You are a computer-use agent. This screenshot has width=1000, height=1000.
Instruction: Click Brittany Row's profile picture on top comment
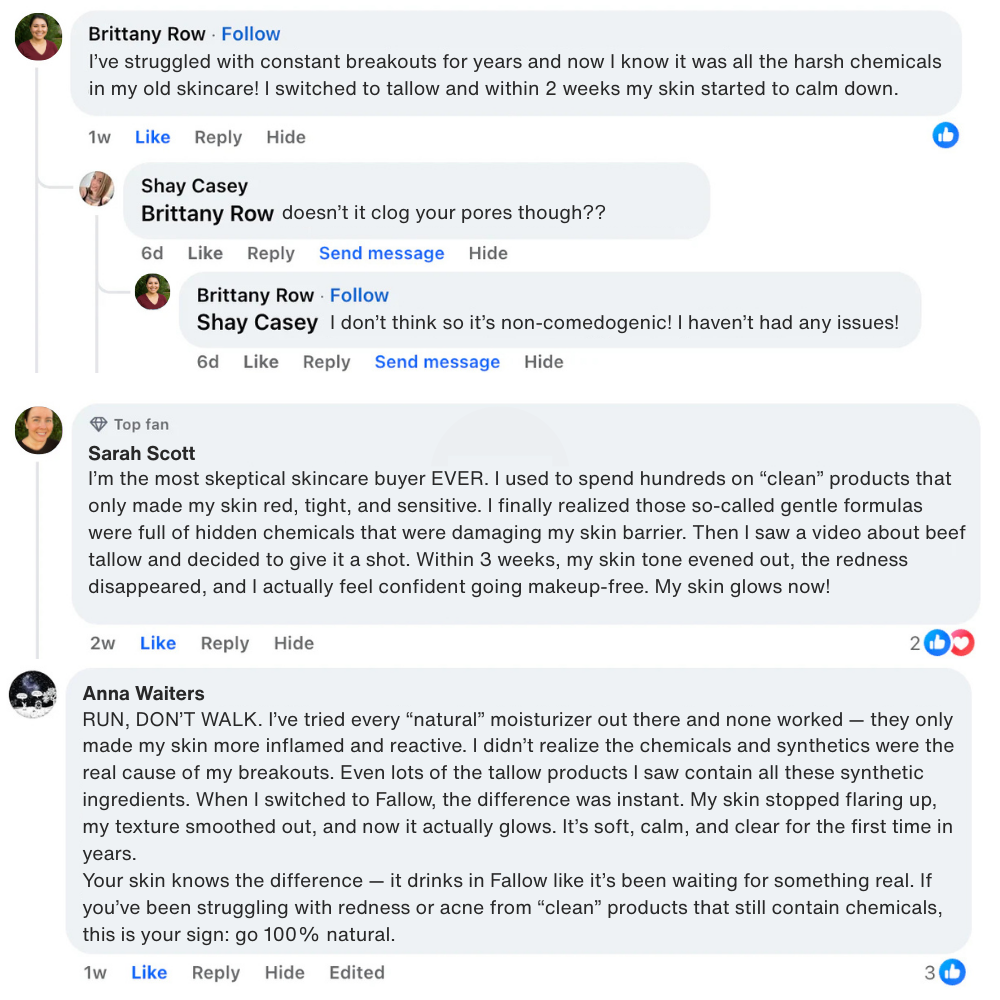pyautogui.click(x=39, y=37)
